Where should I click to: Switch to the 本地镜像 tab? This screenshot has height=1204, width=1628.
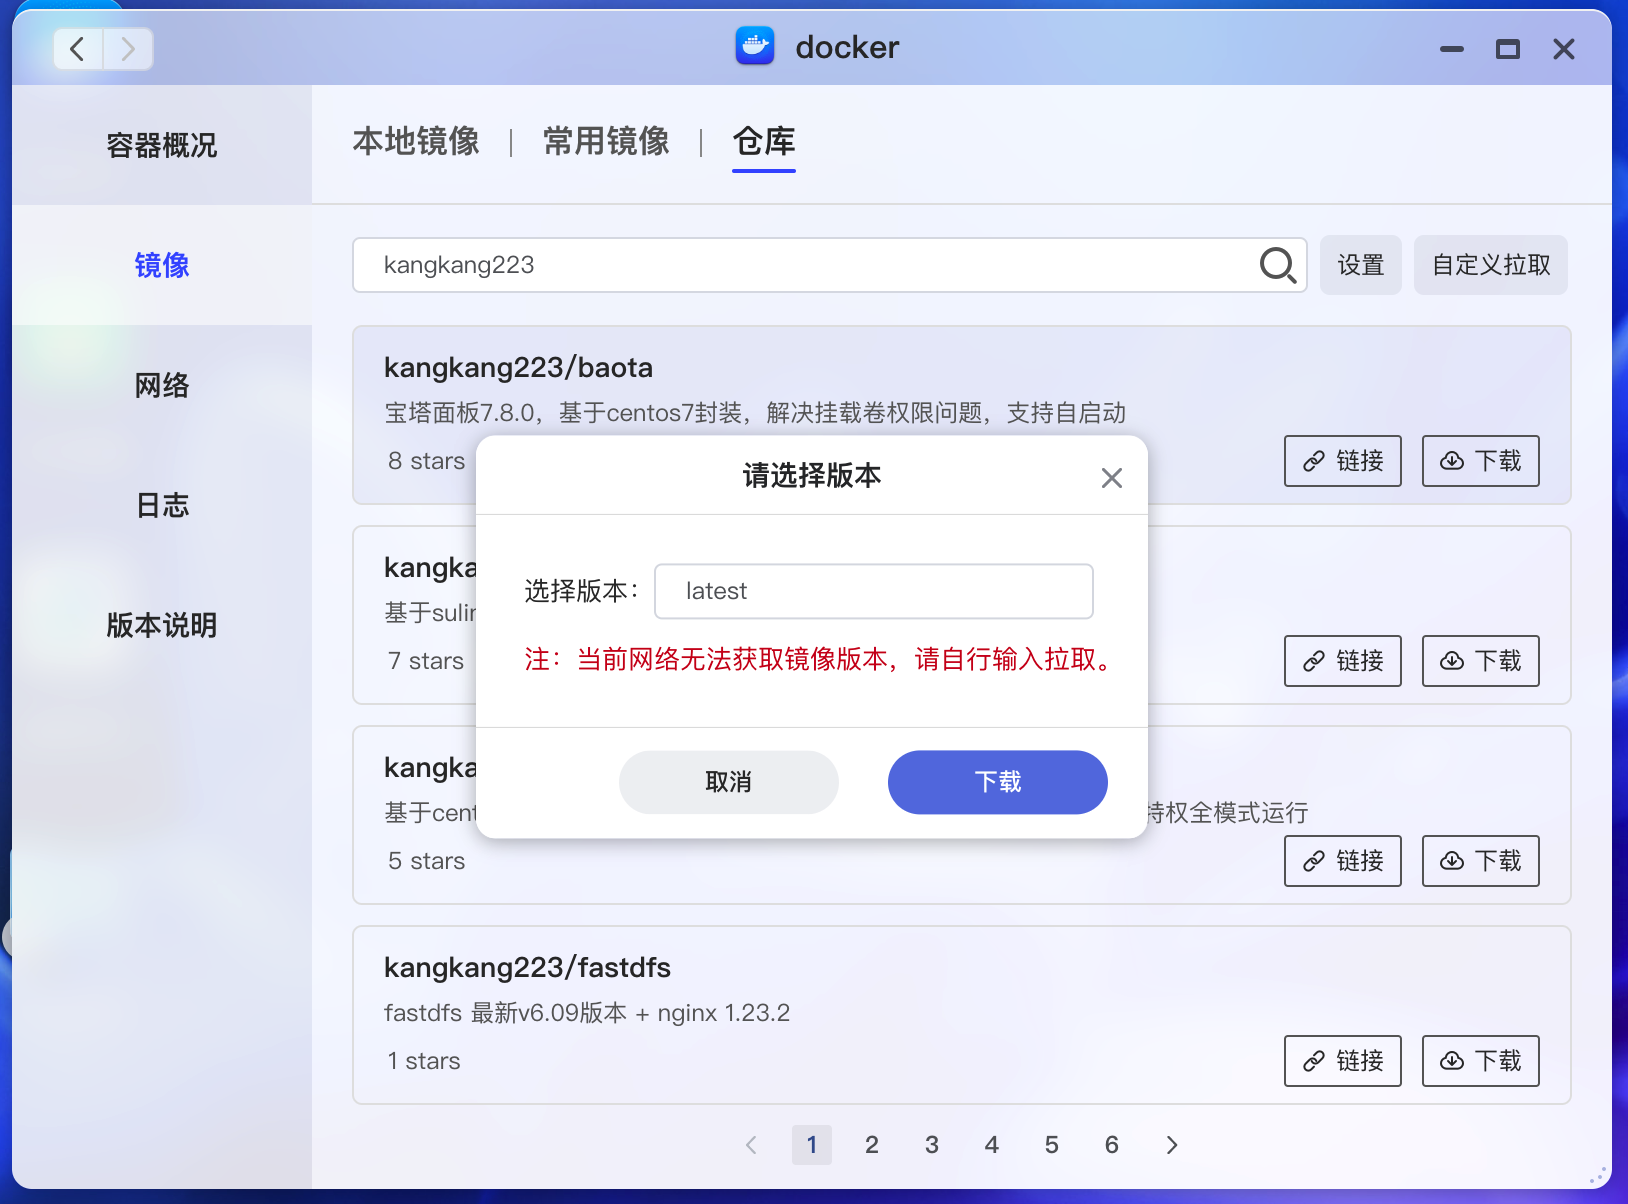coord(416,141)
